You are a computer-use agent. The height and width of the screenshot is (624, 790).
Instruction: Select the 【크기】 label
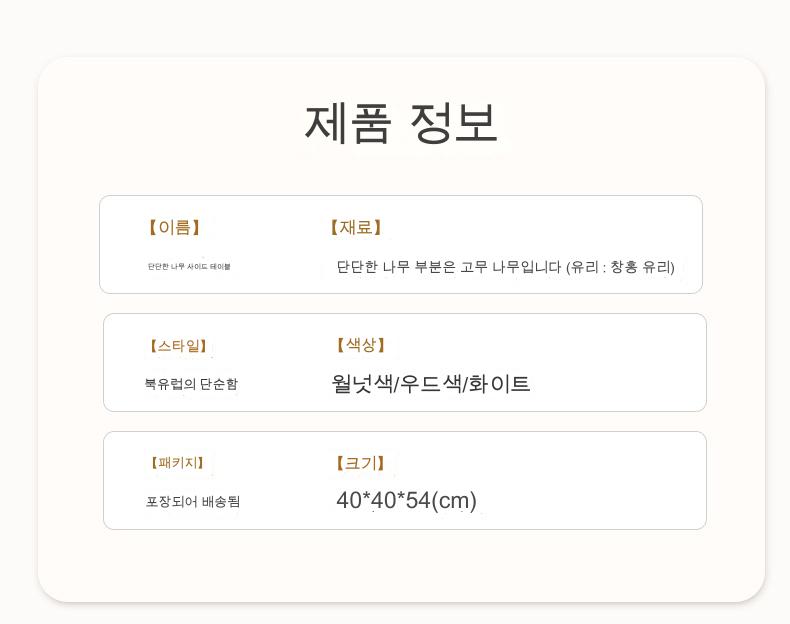360,463
